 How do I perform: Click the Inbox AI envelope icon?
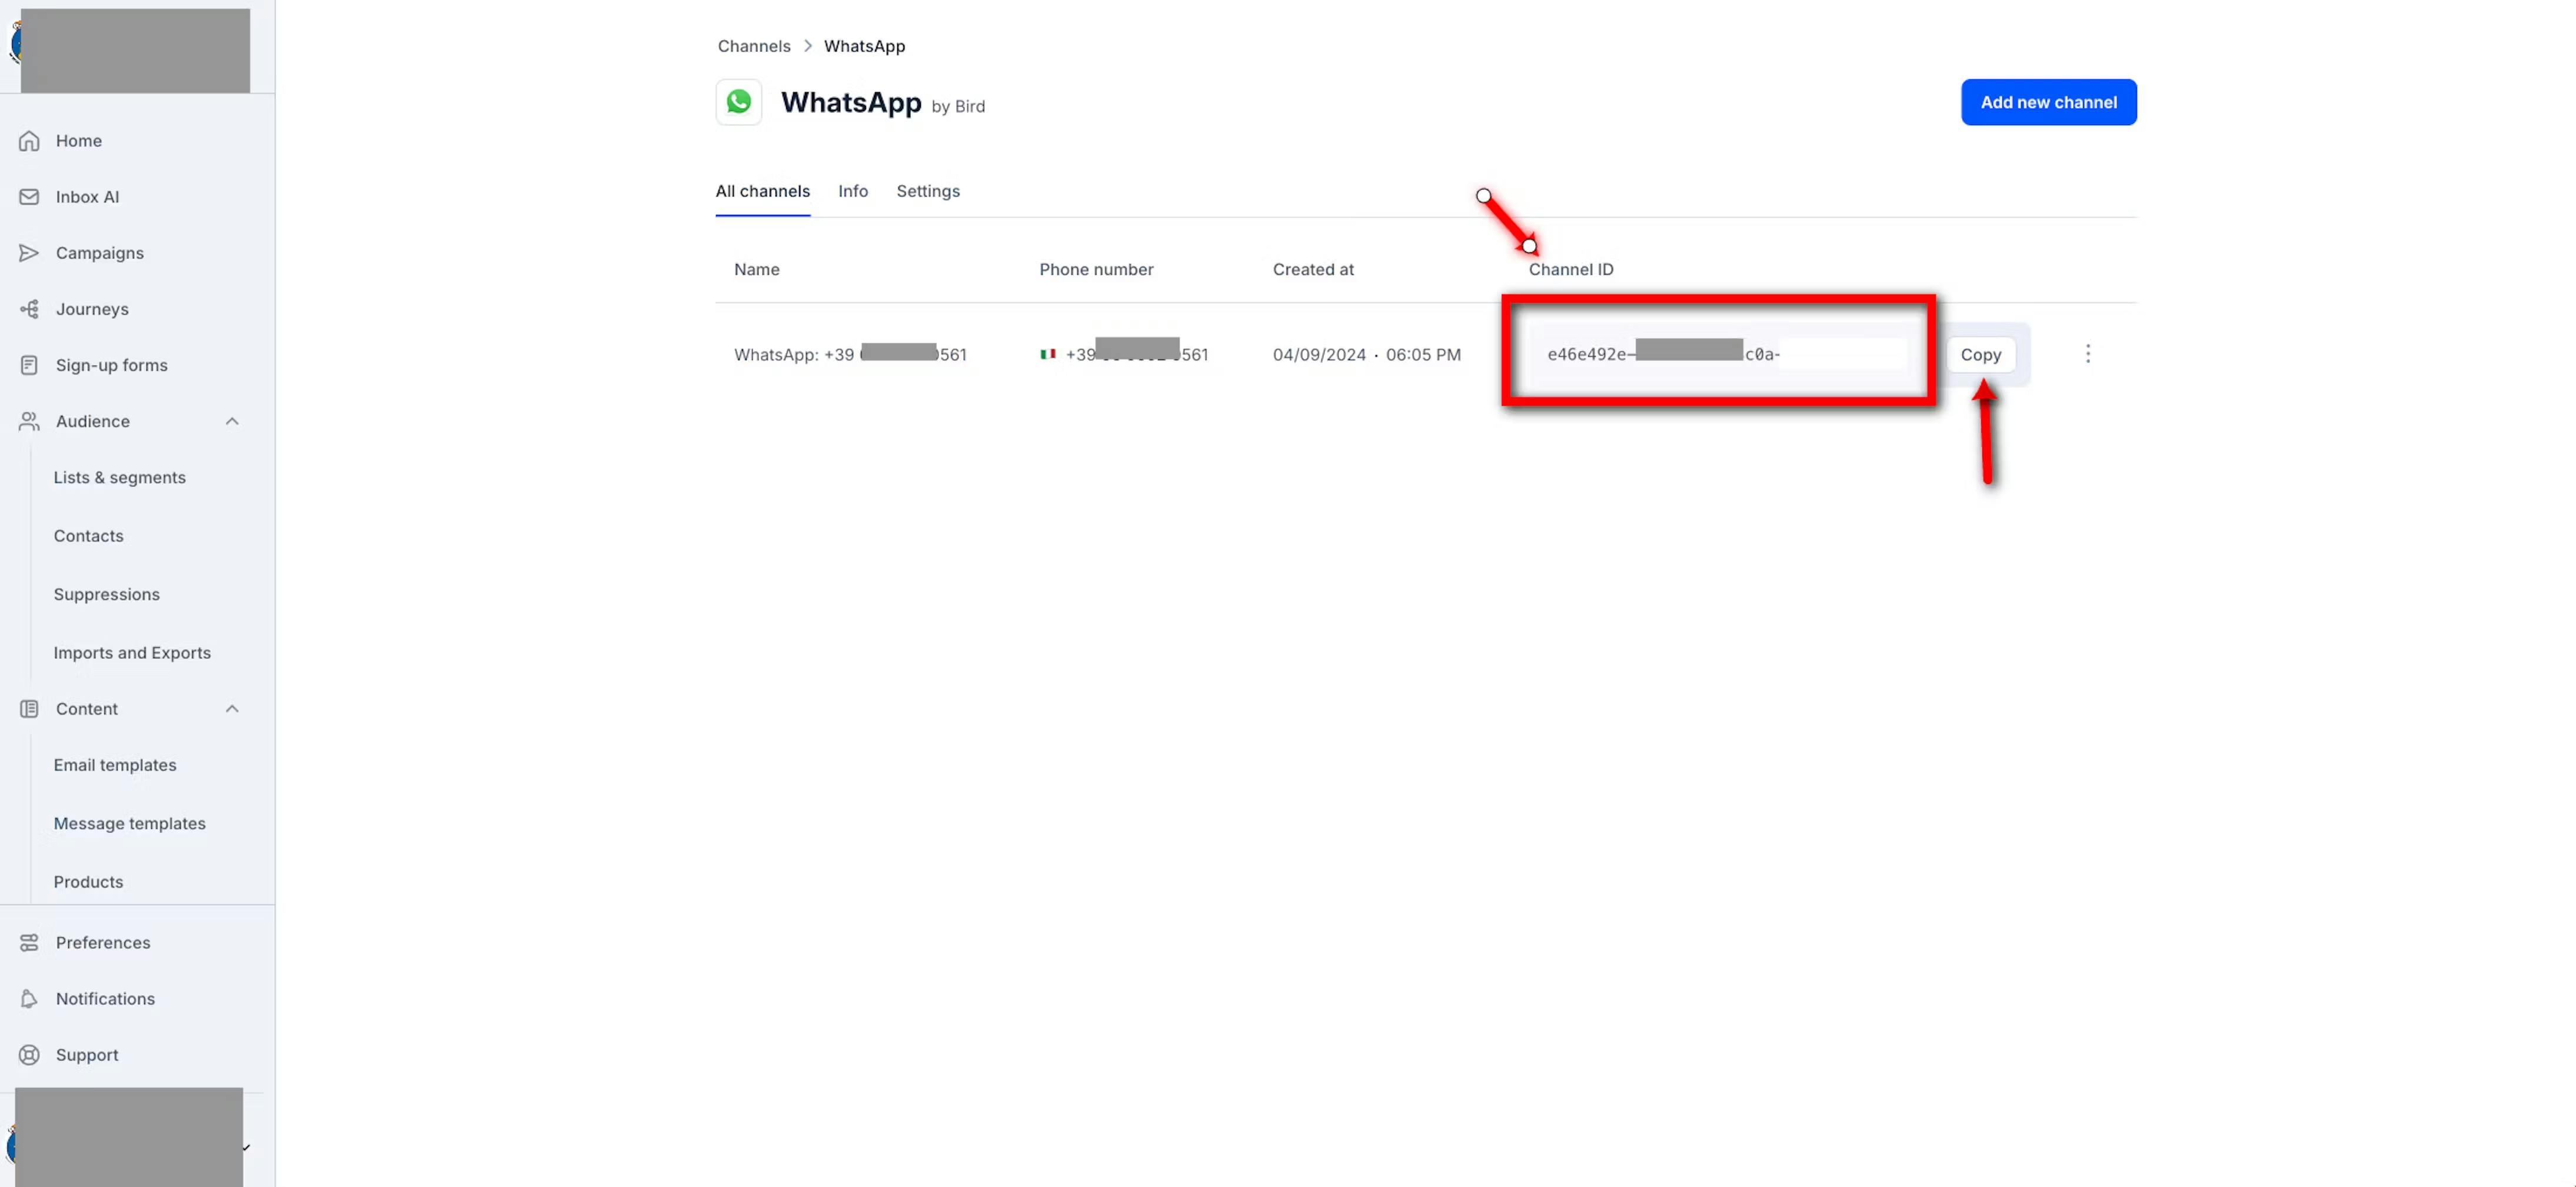[x=29, y=197]
